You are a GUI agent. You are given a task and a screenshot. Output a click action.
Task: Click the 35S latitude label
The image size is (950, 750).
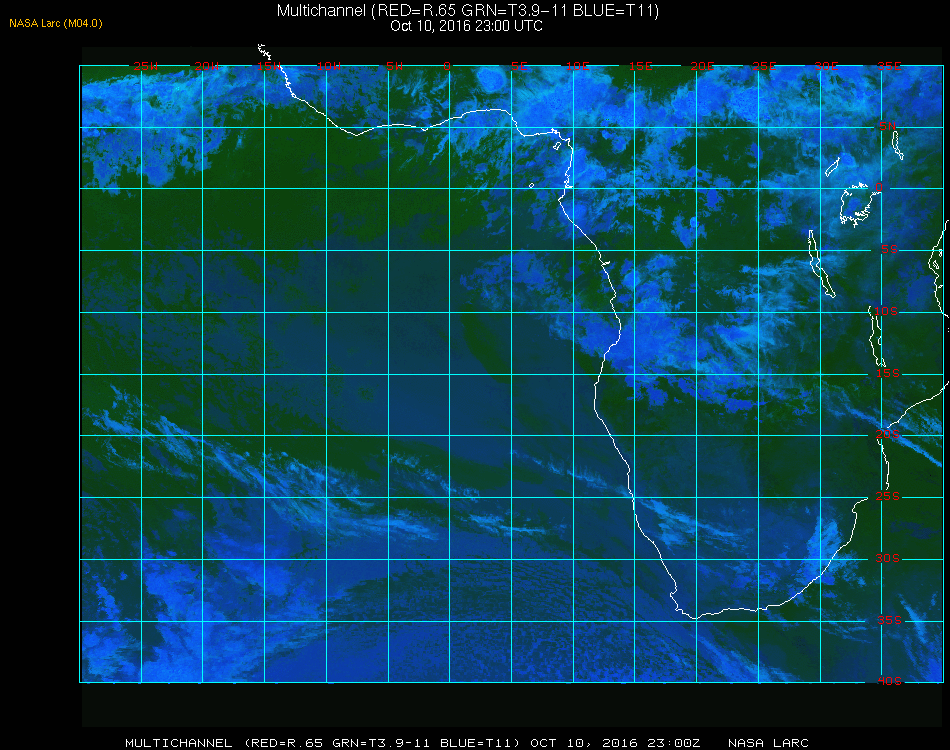889,620
